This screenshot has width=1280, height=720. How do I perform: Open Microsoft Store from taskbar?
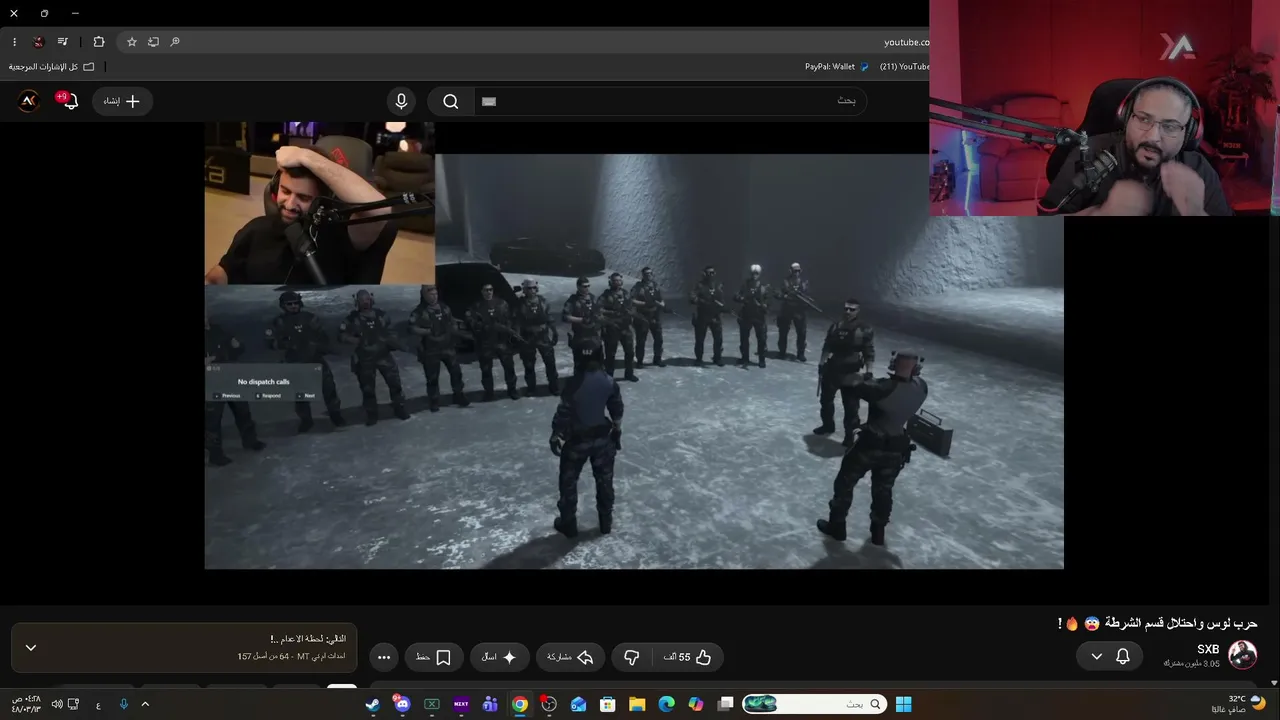[x=607, y=704]
